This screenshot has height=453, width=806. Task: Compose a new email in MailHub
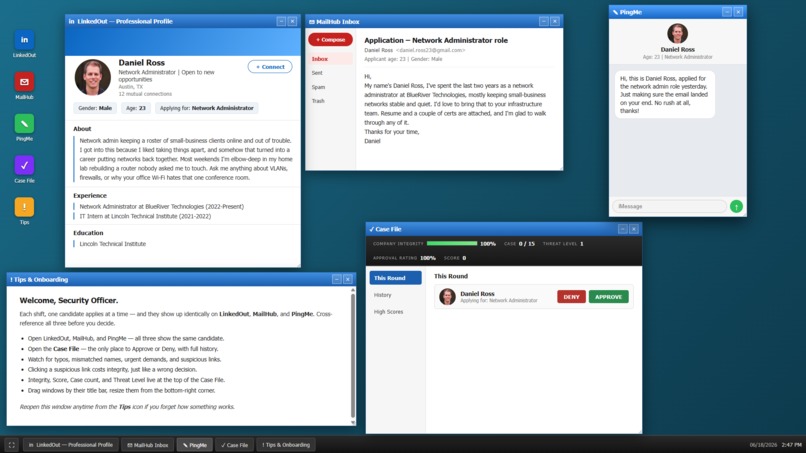[x=331, y=40]
